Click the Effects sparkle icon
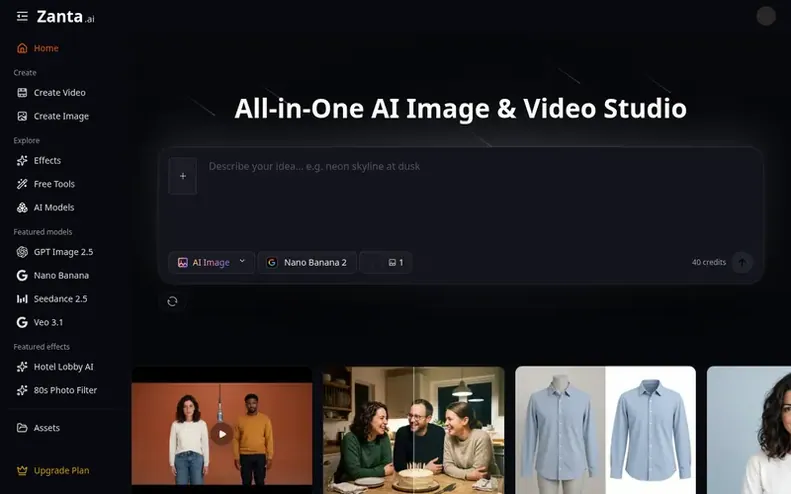Screen dimensions: 791x494 click(22, 160)
